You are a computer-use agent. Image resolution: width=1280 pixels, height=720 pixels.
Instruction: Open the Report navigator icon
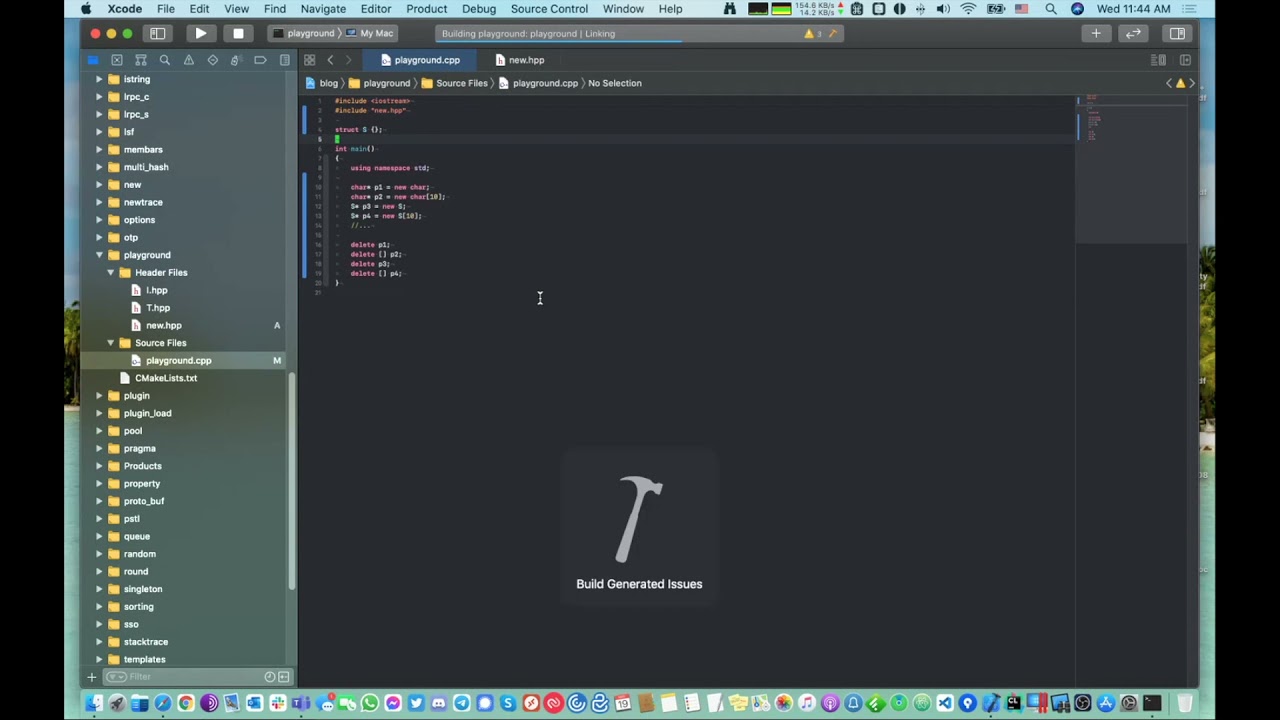[x=284, y=60]
